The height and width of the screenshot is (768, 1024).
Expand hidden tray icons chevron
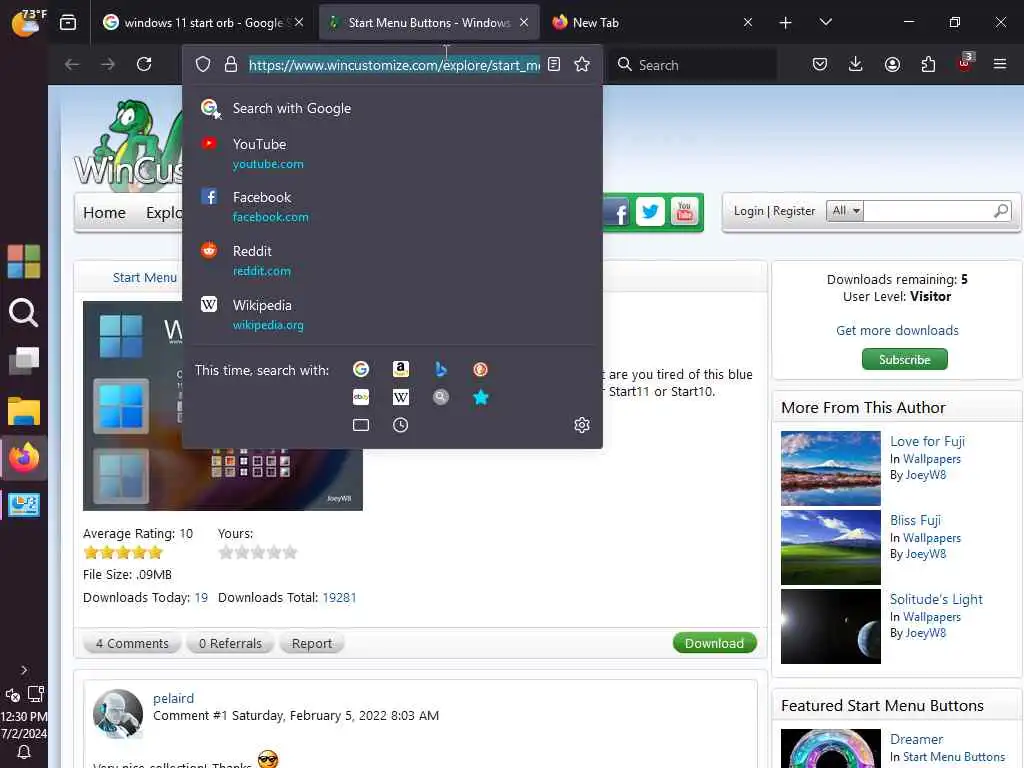pos(24,669)
